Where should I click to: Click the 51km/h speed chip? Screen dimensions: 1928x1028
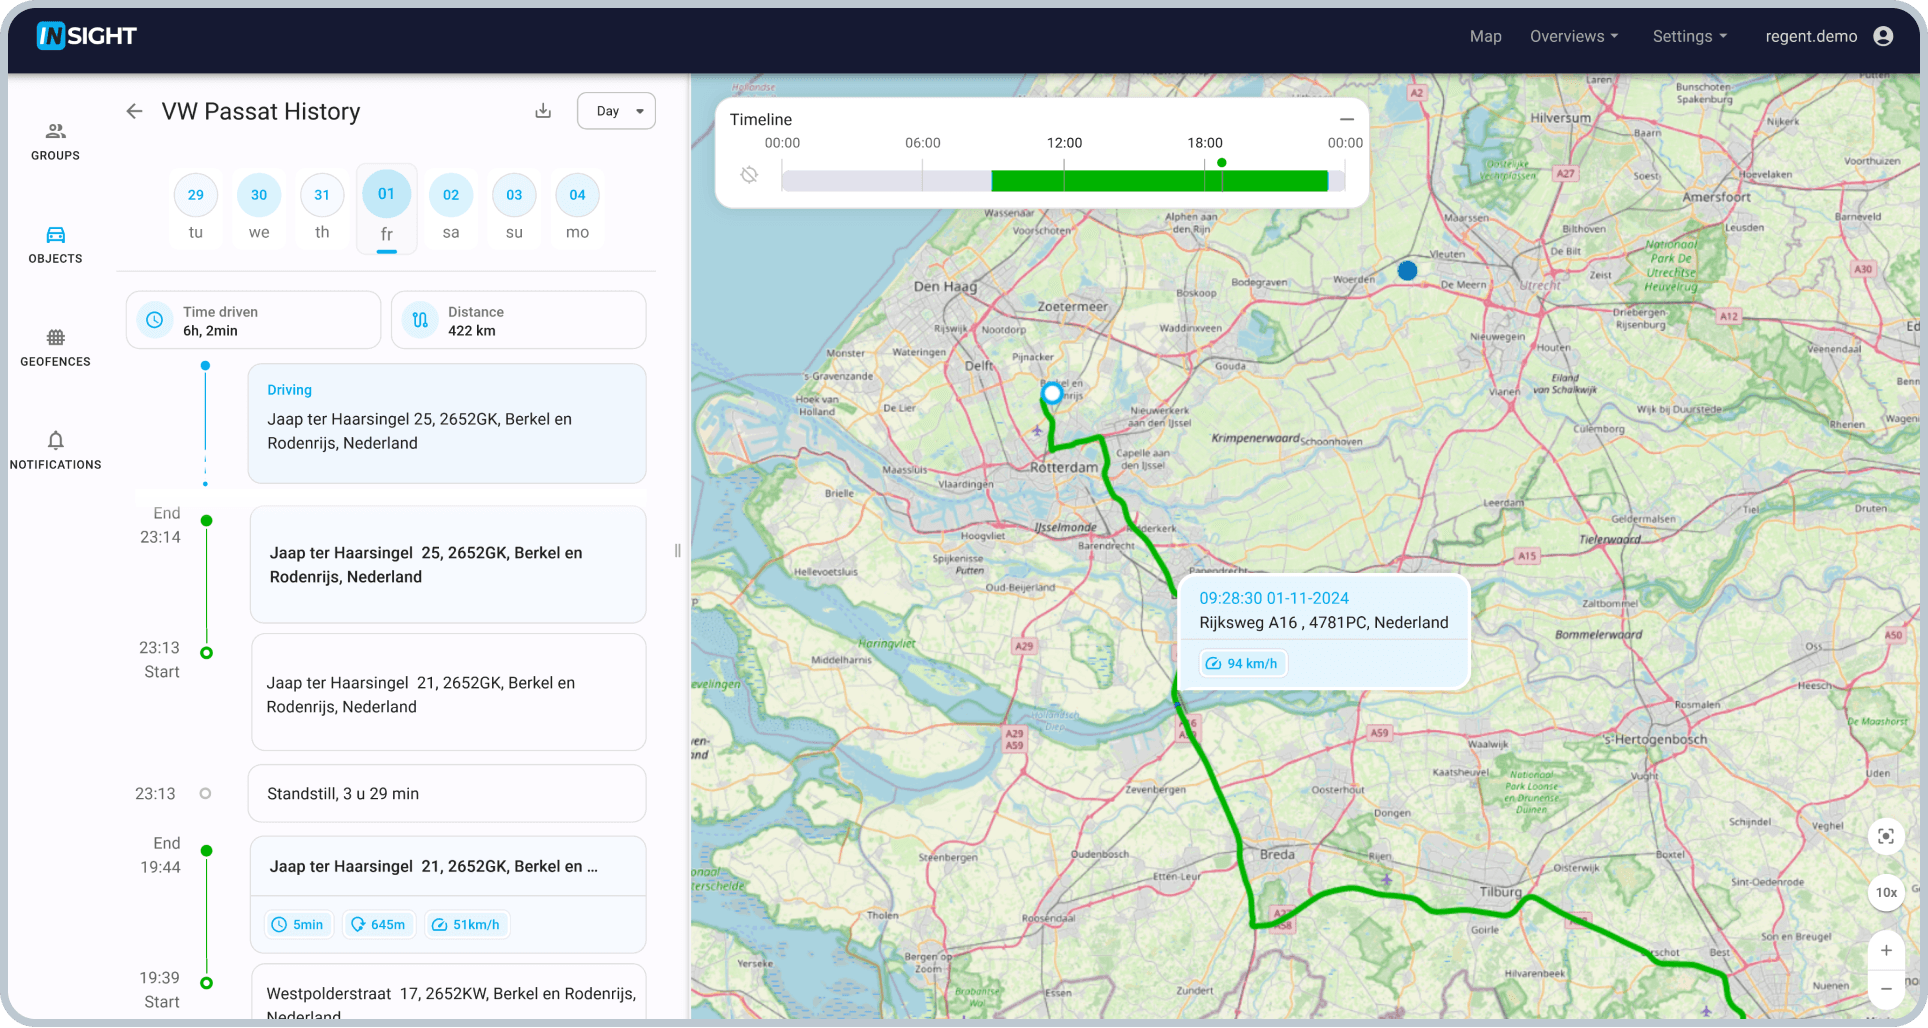point(466,925)
